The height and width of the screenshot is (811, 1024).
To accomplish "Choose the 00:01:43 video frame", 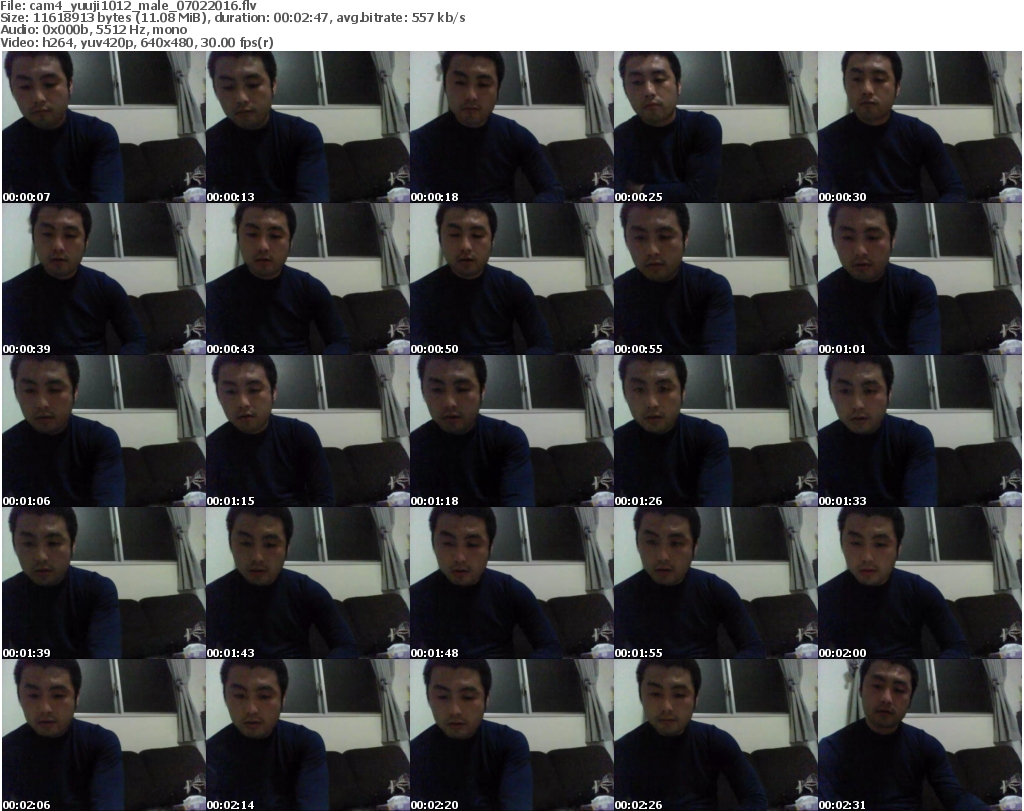I will [308, 583].
